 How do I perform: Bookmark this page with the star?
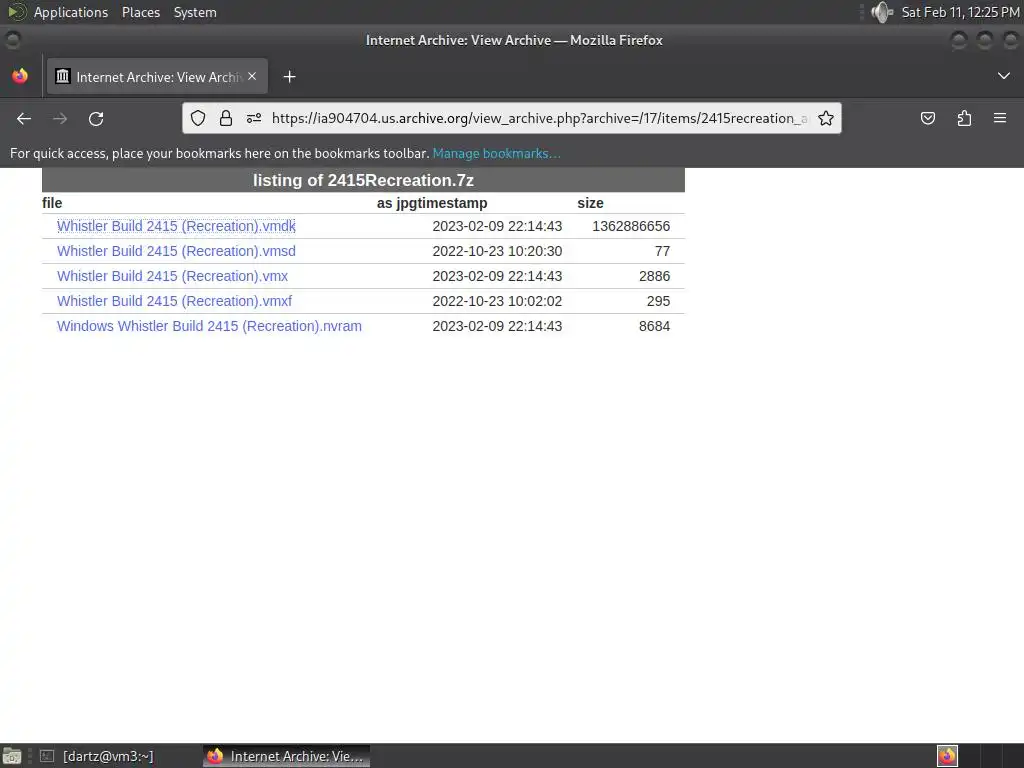coord(825,118)
